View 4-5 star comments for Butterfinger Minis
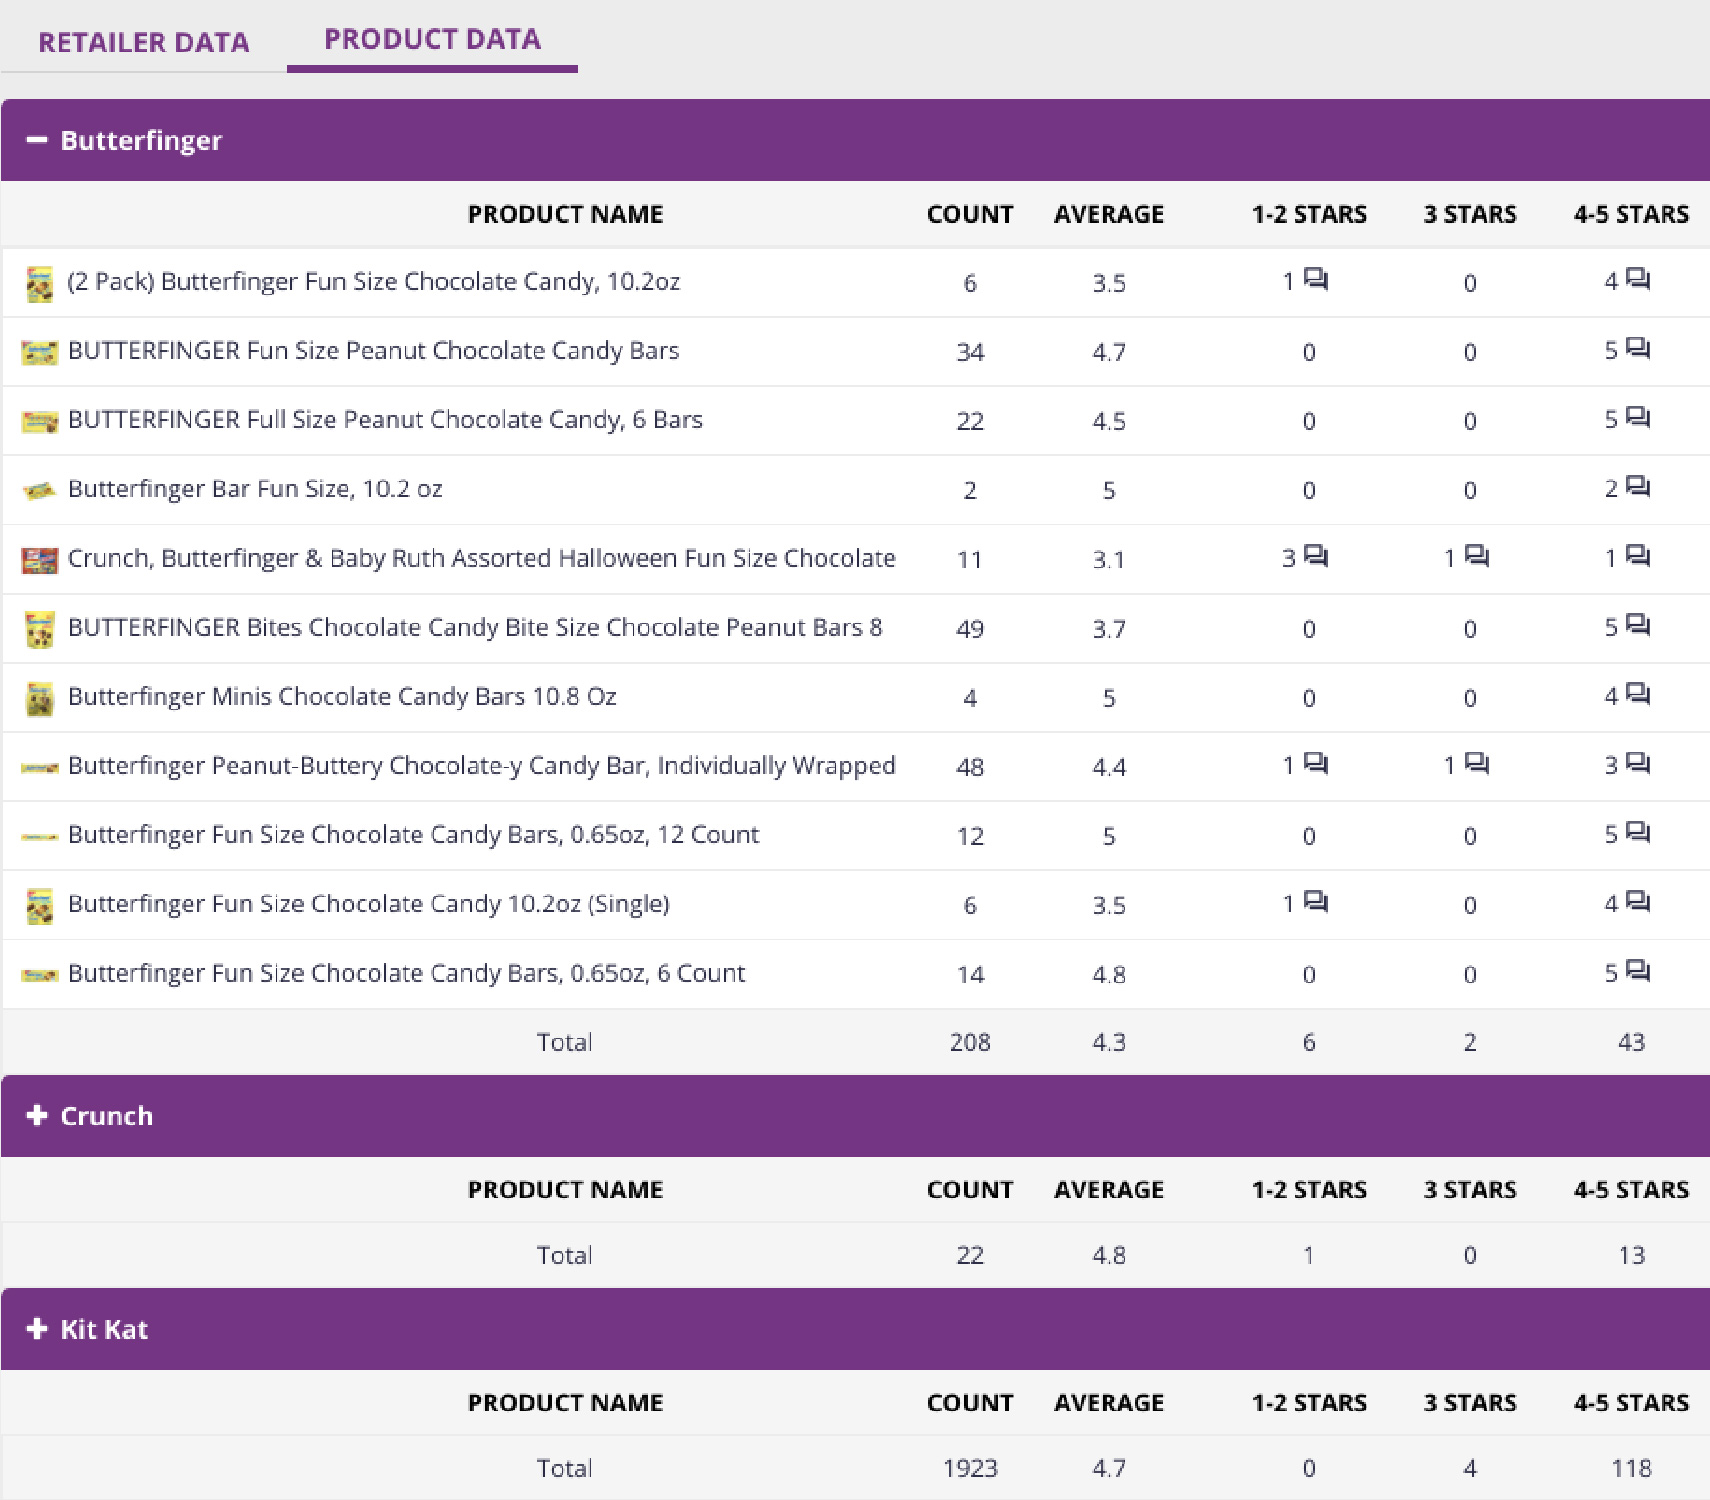Image resolution: width=1710 pixels, height=1500 pixels. 1638,694
